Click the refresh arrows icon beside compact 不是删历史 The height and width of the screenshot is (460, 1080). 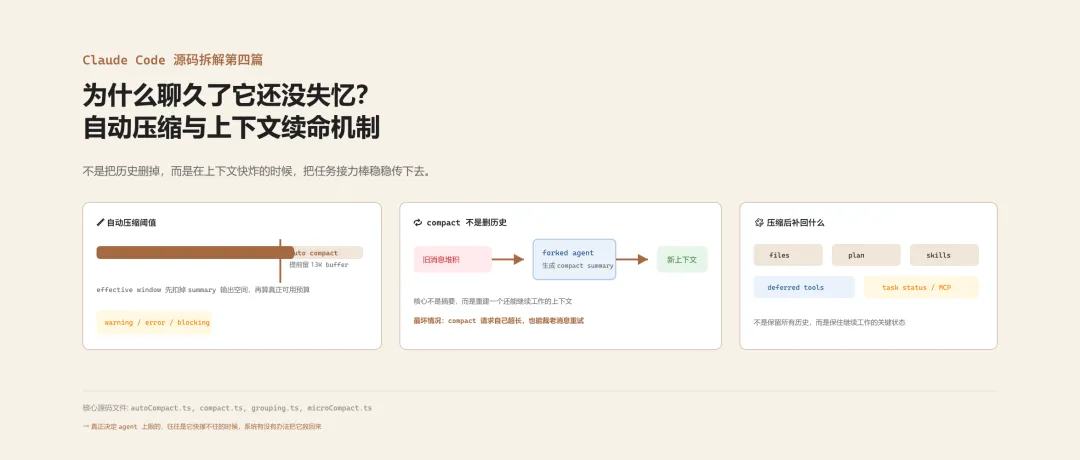click(x=417, y=222)
